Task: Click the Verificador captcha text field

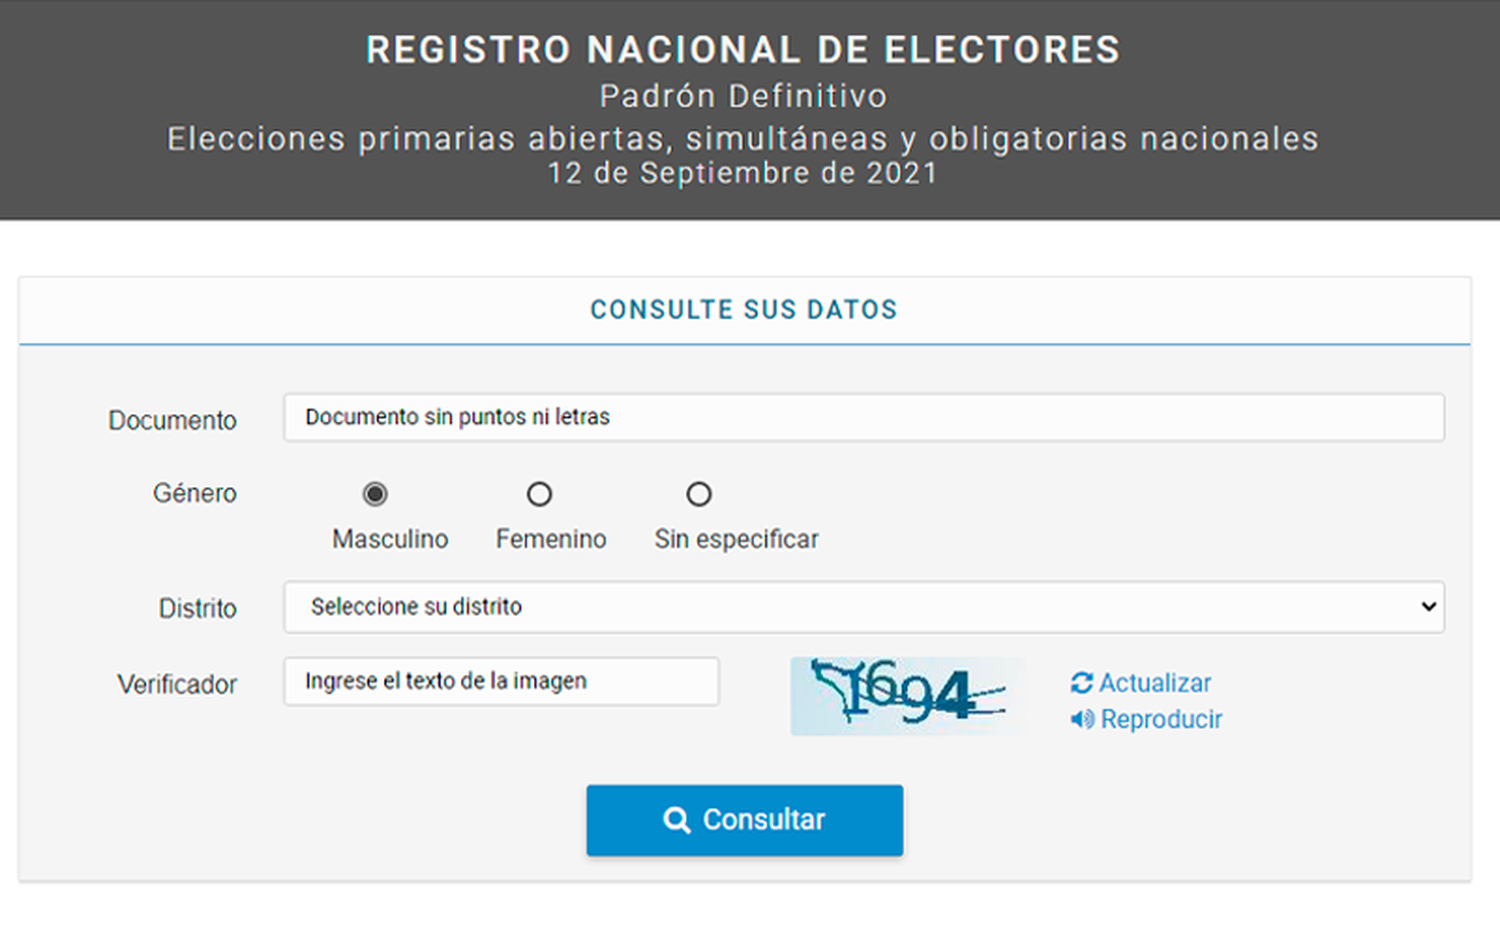Action: [x=501, y=681]
